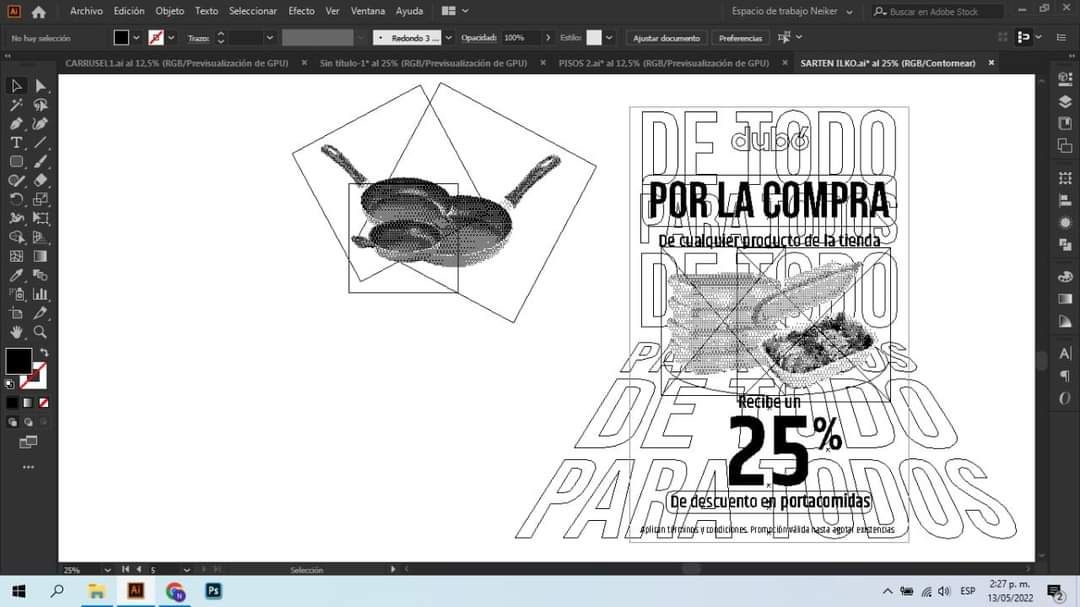Select the Rotate tool

click(x=17, y=200)
